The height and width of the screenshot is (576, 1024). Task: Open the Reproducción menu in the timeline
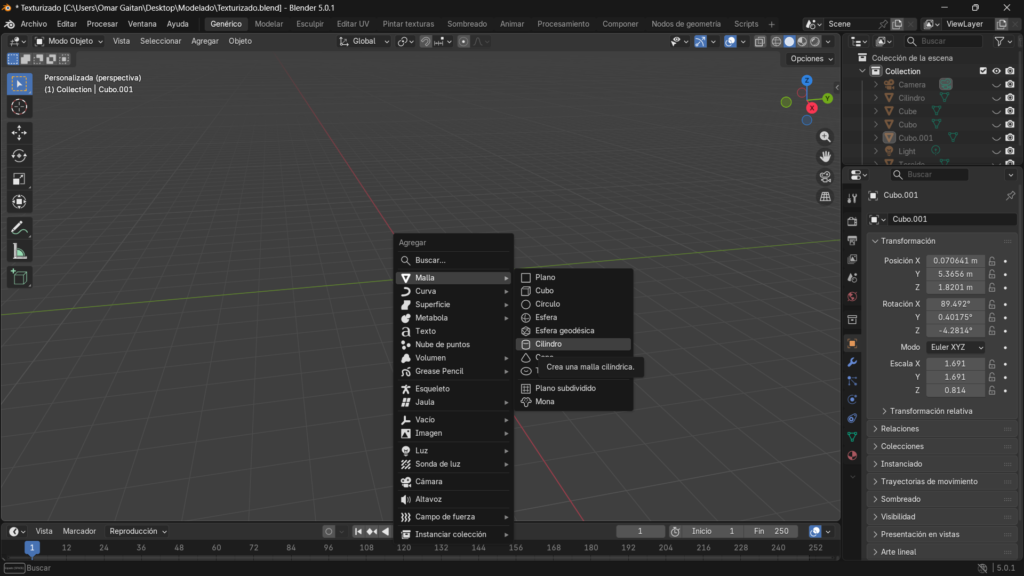(138, 531)
